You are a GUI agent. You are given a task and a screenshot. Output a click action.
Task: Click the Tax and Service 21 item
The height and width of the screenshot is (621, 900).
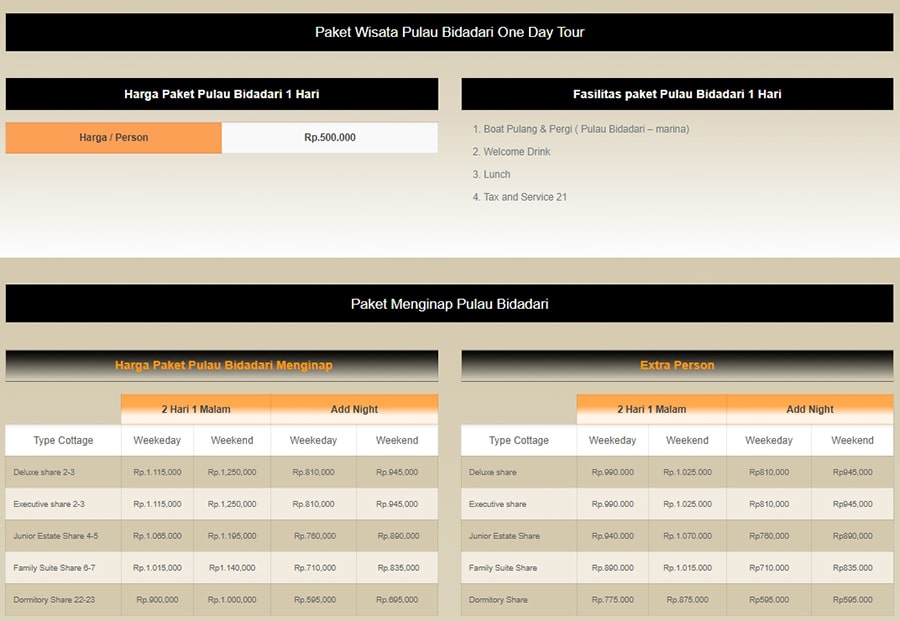[x=525, y=197]
